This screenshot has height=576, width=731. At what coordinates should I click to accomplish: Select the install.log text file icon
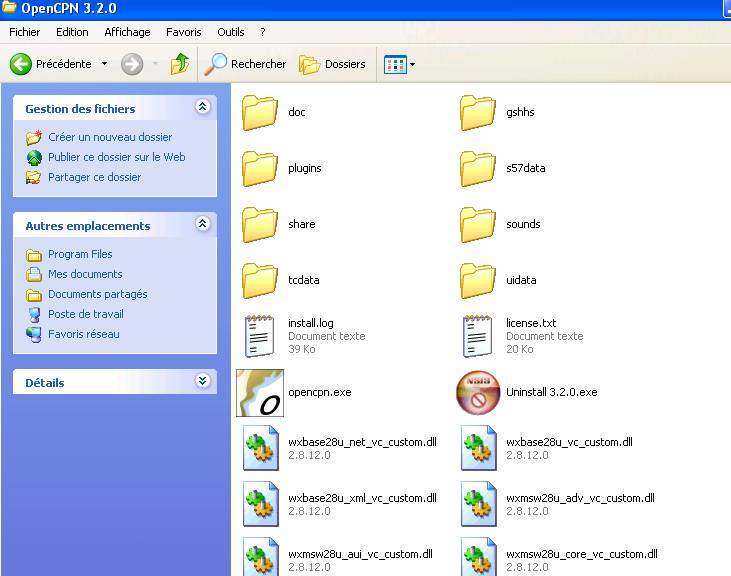tap(260, 336)
